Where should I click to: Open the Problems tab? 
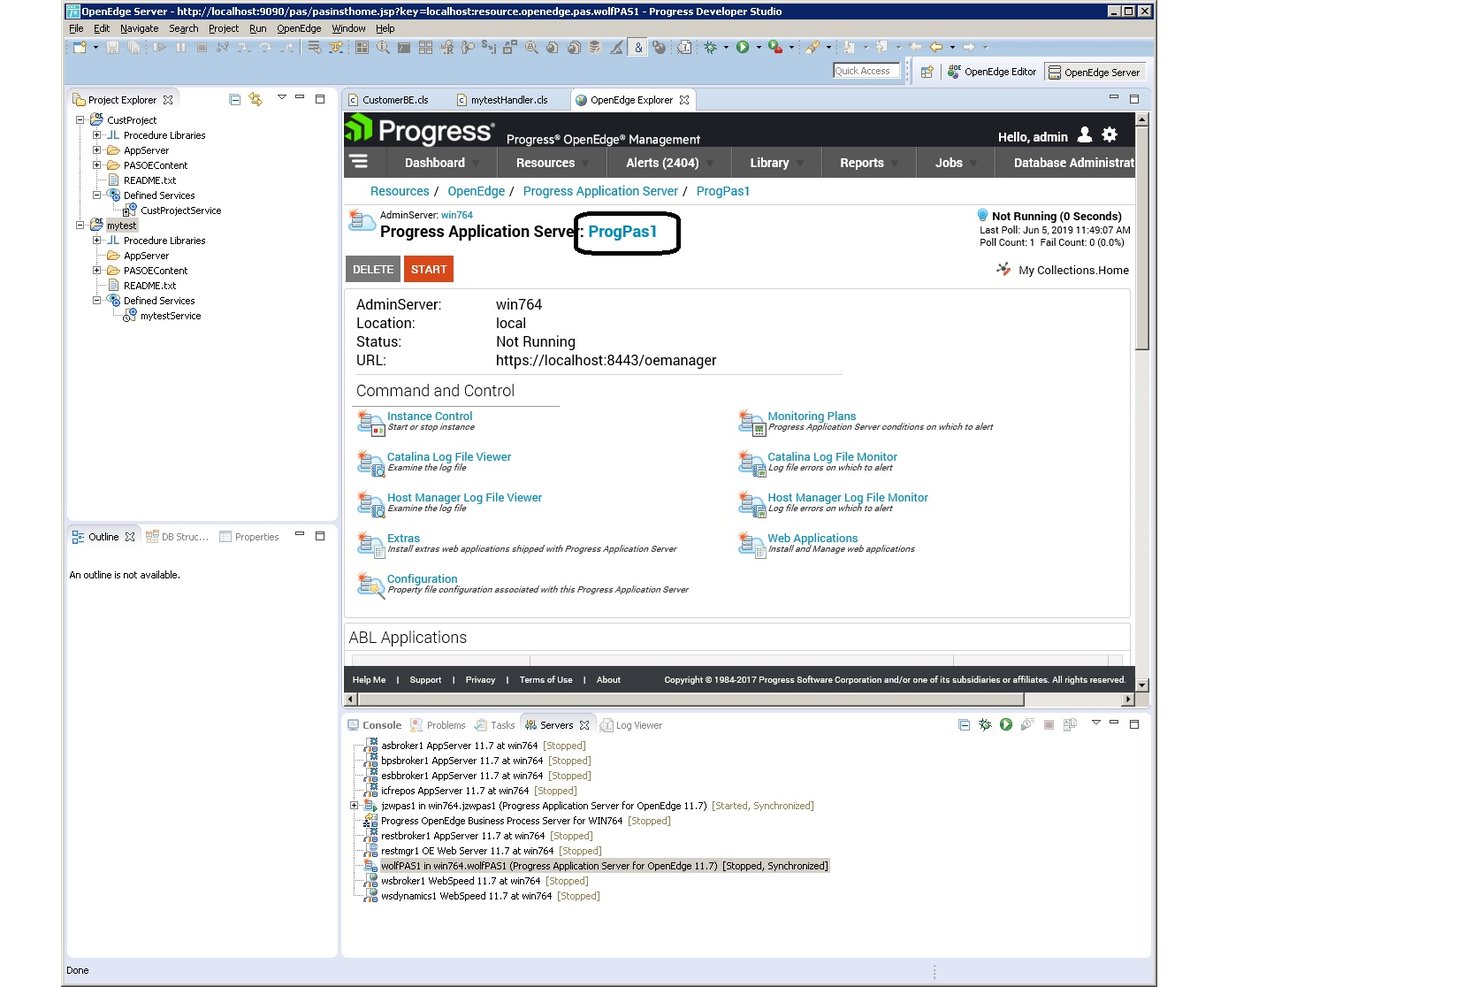437,725
